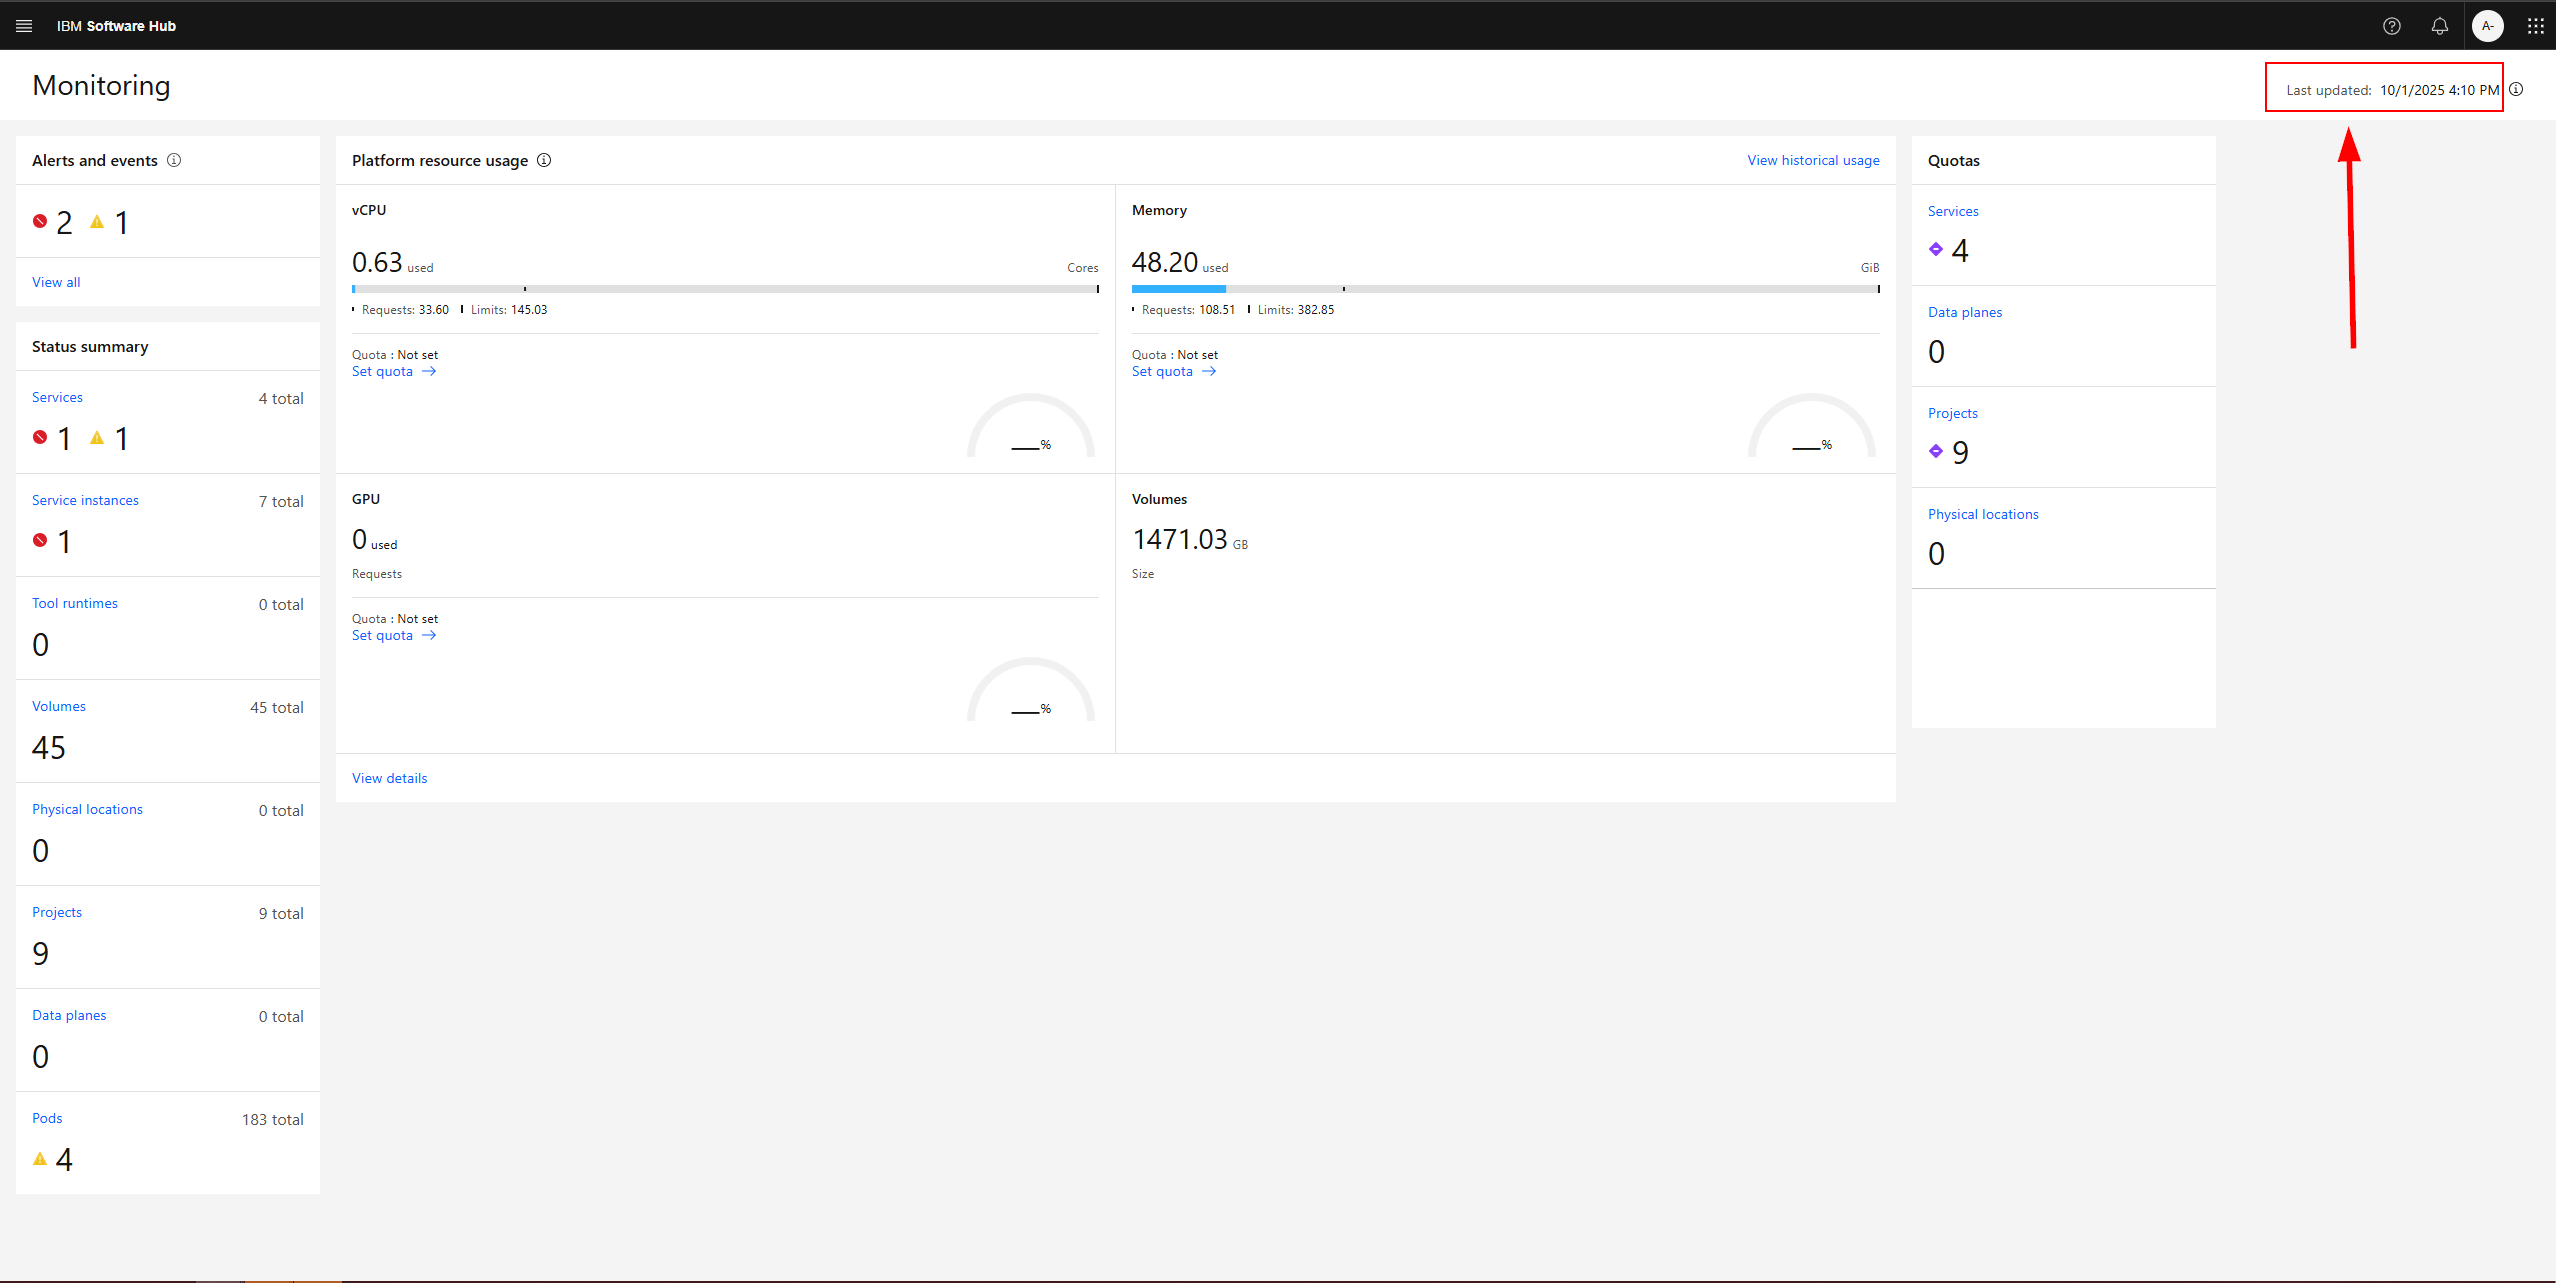
Task: Open Projects link in Quotas panel
Action: click(x=1952, y=413)
